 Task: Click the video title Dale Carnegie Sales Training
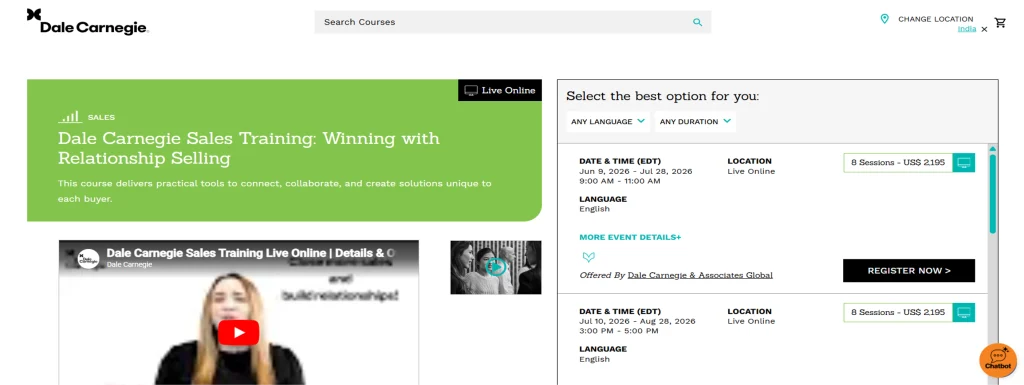tap(251, 253)
